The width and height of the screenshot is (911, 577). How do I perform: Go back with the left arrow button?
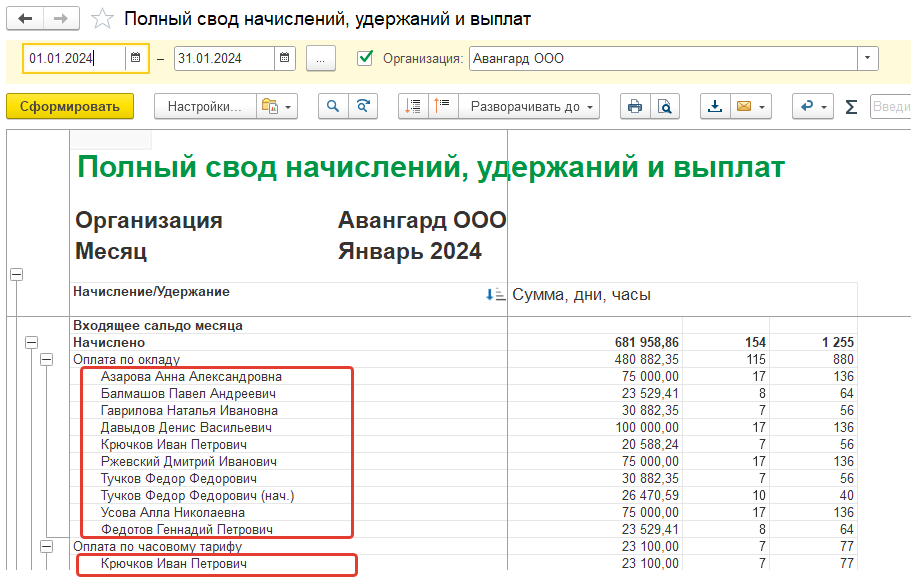pyautogui.click(x=25, y=19)
